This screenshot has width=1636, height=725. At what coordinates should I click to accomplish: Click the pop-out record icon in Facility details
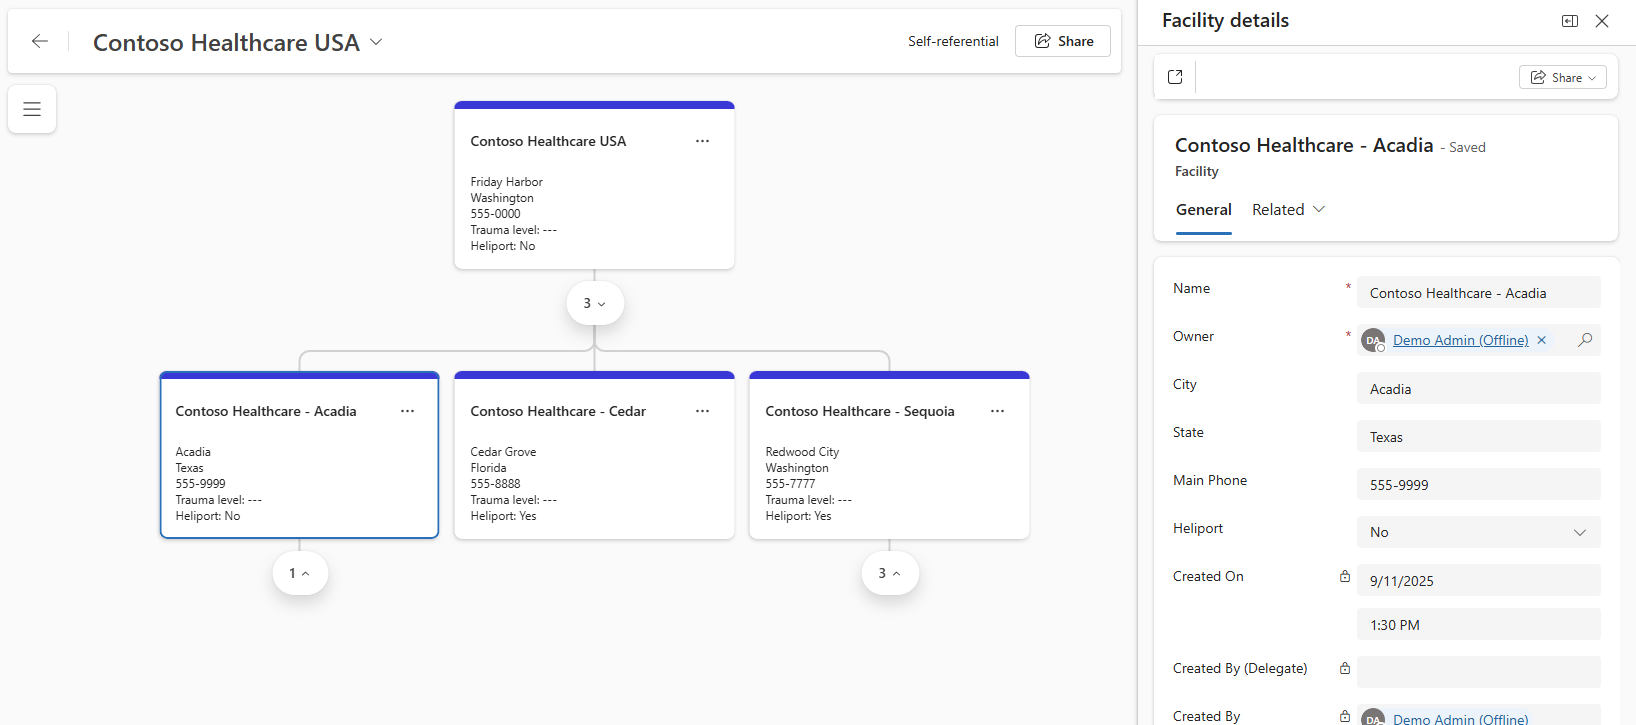click(1175, 77)
